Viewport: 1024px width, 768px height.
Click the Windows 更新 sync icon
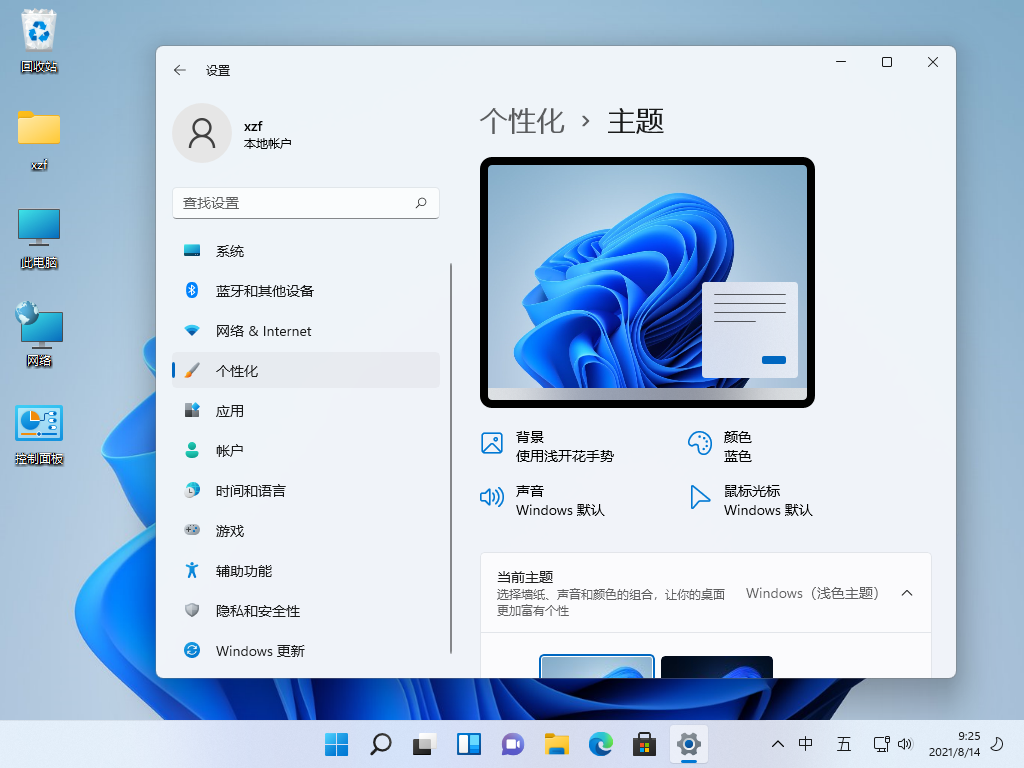pos(192,650)
